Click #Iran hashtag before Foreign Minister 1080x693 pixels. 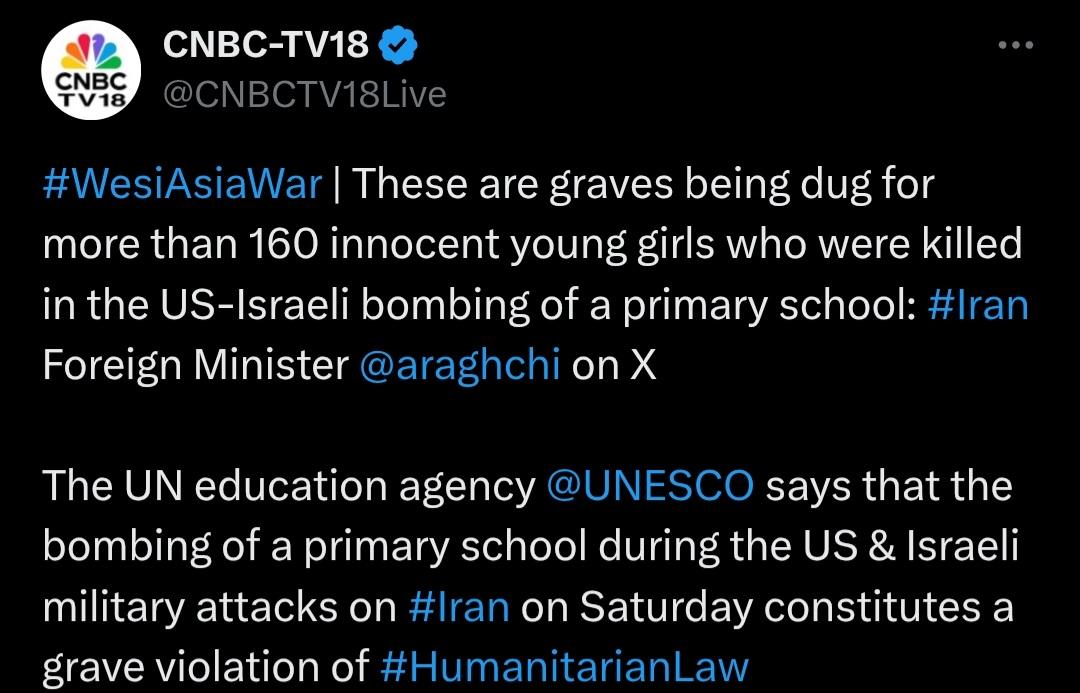pyautogui.click(x=977, y=305)
